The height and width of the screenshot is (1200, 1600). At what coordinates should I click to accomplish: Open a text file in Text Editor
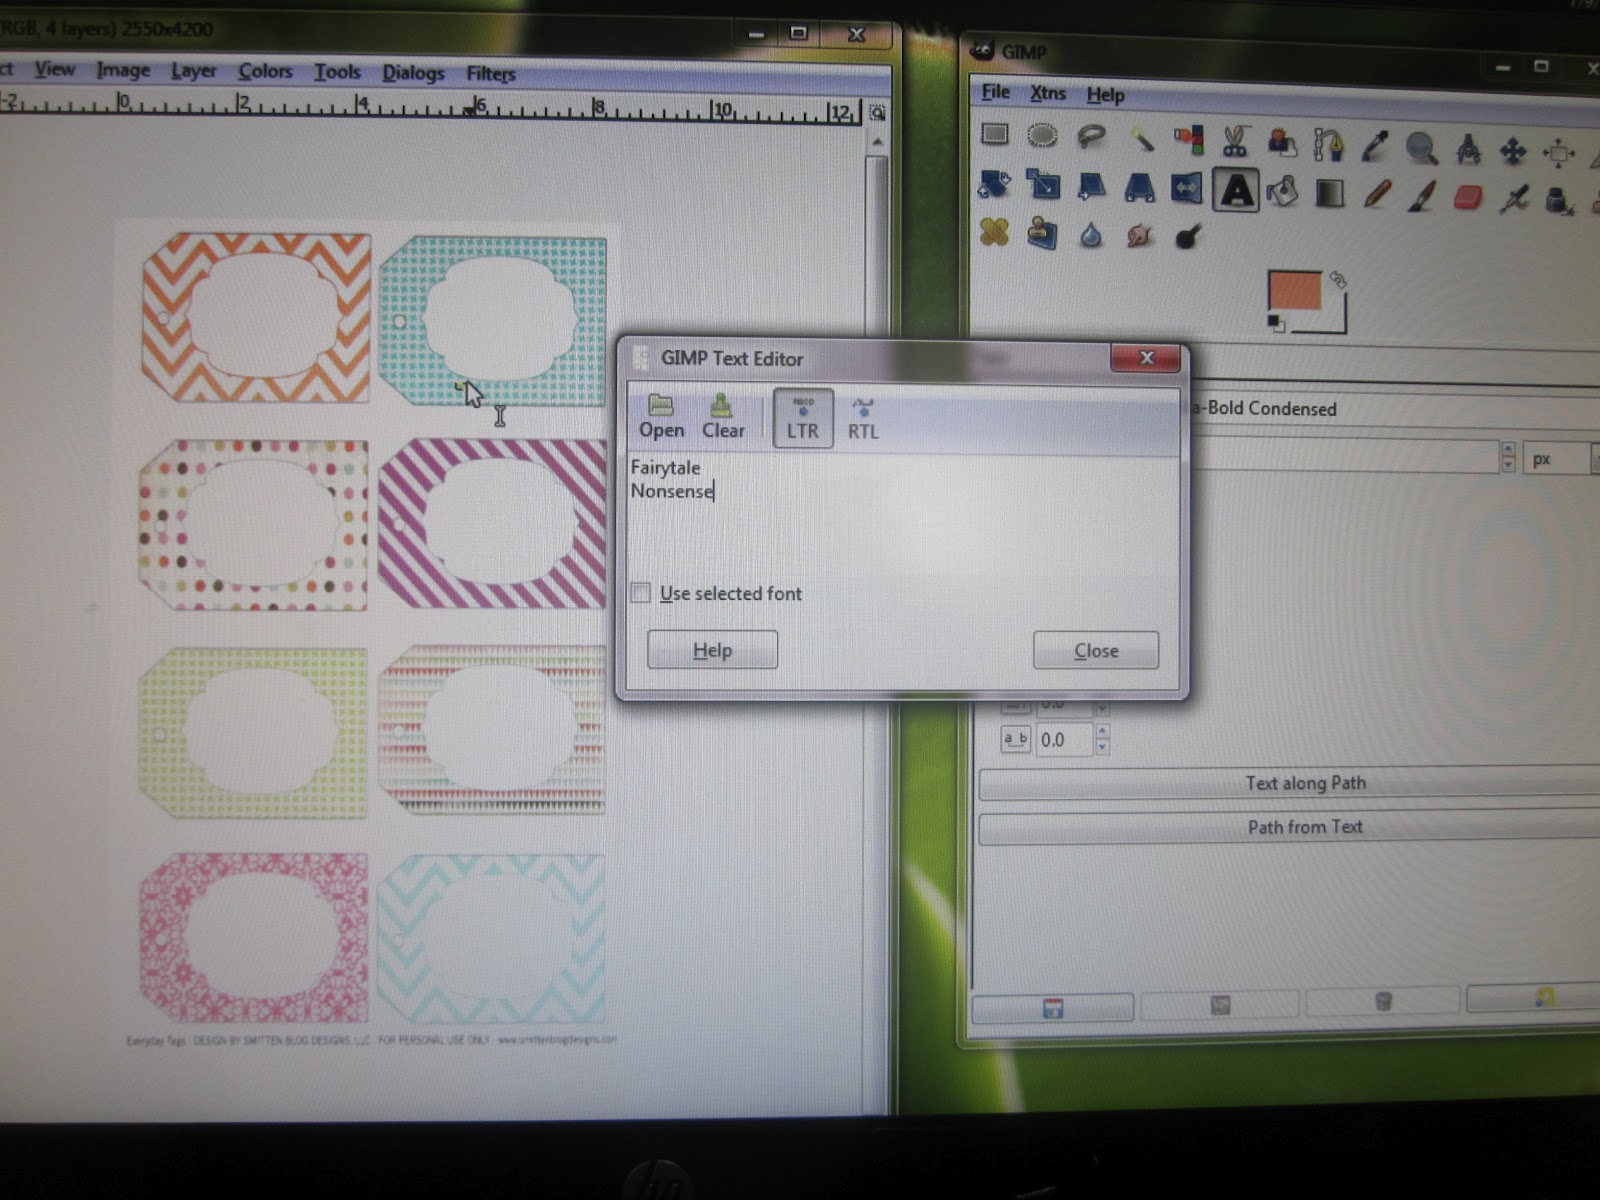pos(661,417)
